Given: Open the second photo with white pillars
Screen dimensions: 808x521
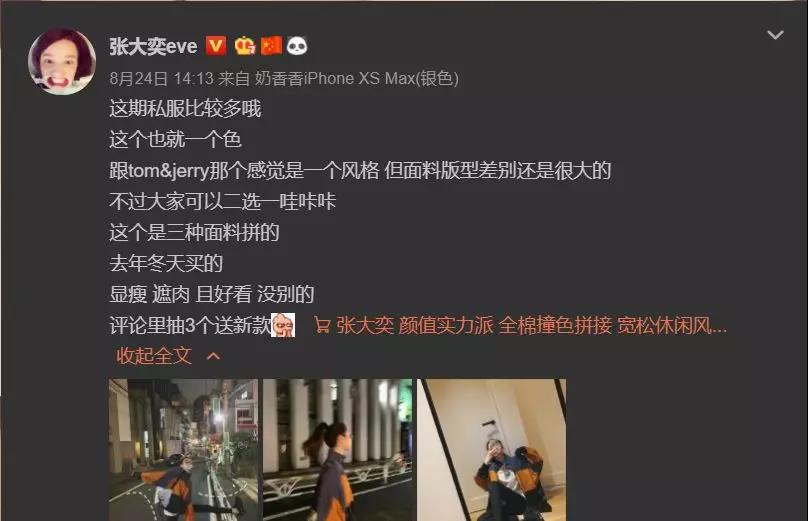Looking at the screenshot, I should click(x=338, y=450).
